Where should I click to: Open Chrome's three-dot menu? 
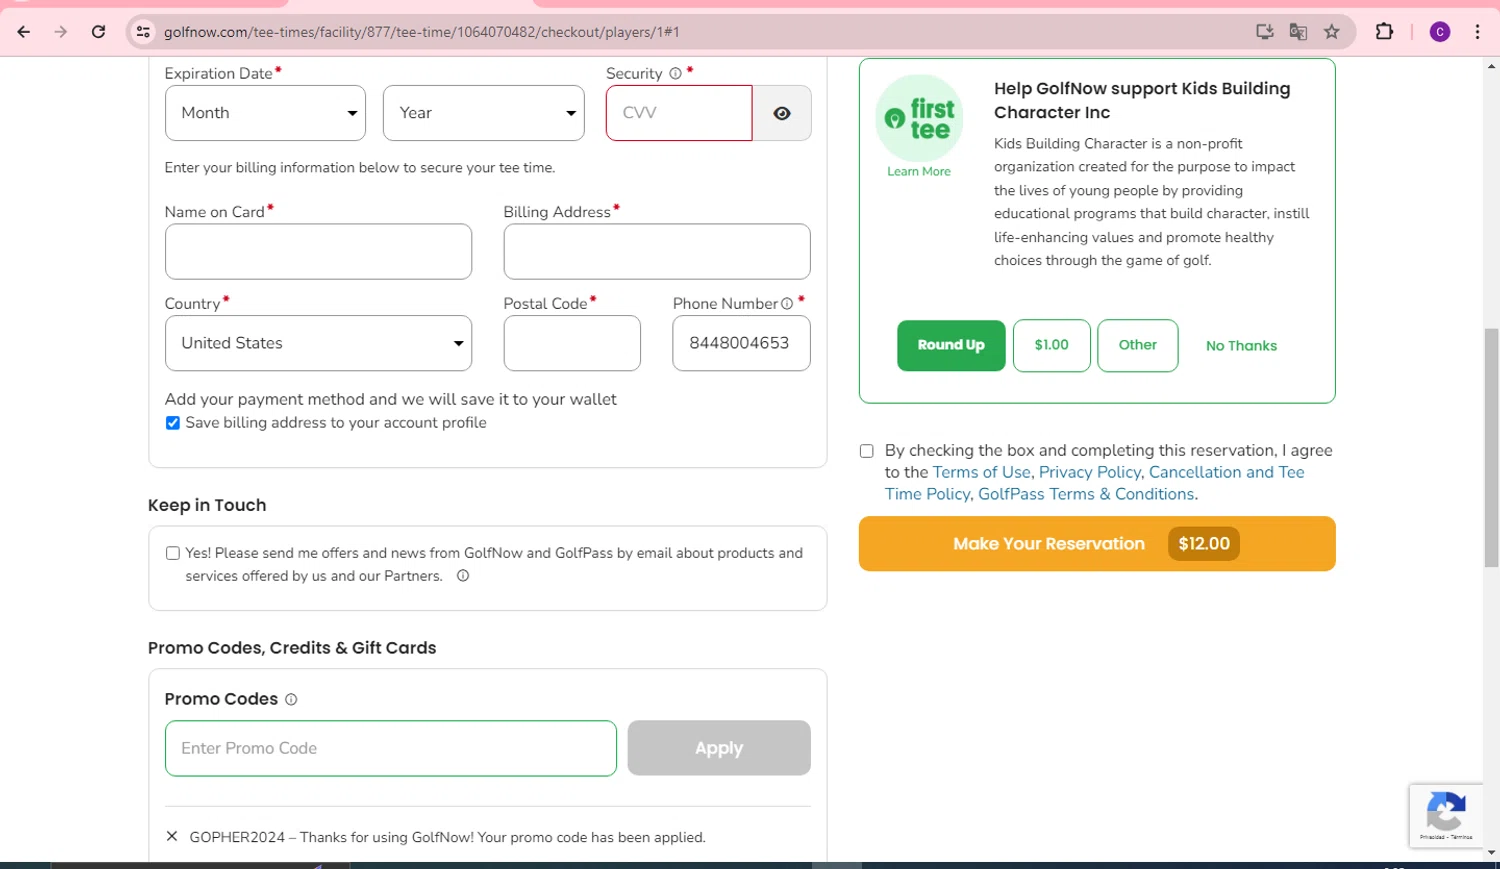click(1477, 32)
